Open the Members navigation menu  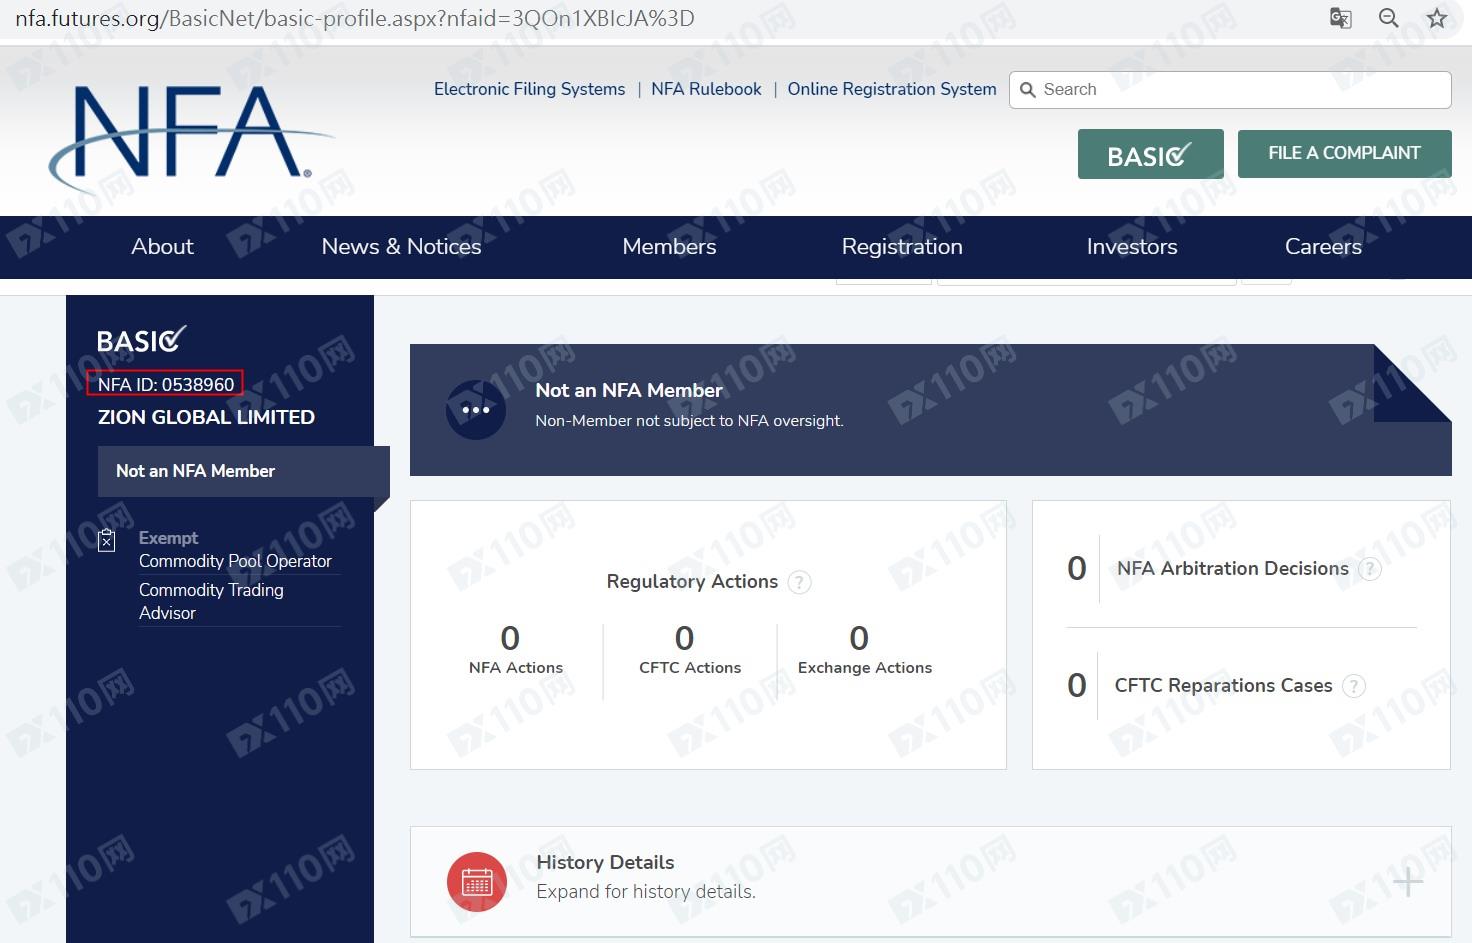point(669,247)
